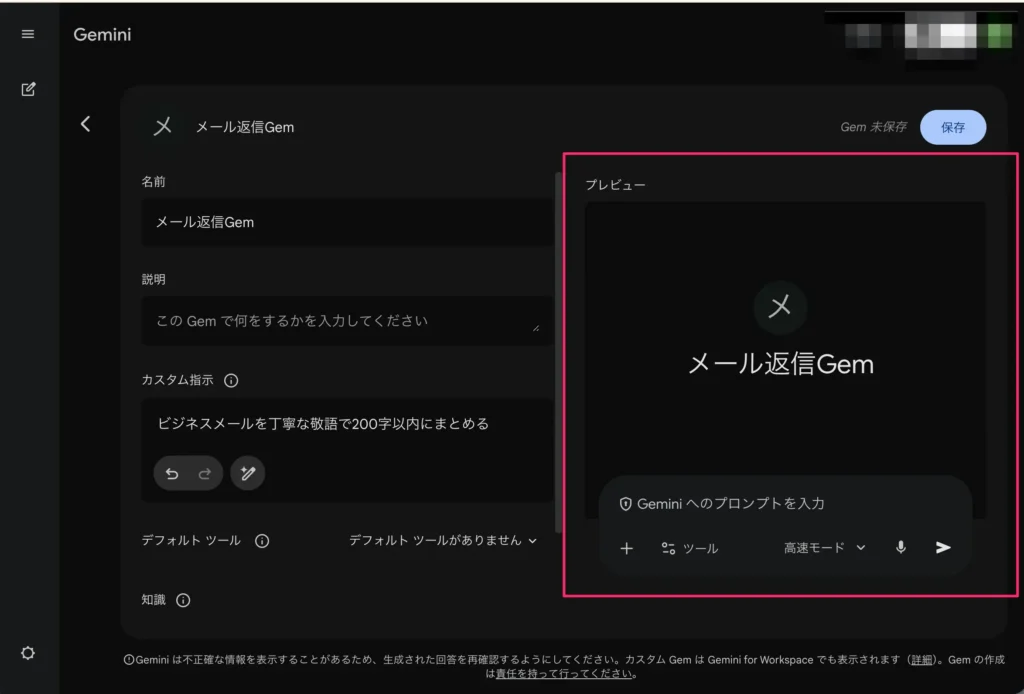Screen dimensions: 1024x694
Task: Open the hamburger main menu
Action: pos(27,34)
